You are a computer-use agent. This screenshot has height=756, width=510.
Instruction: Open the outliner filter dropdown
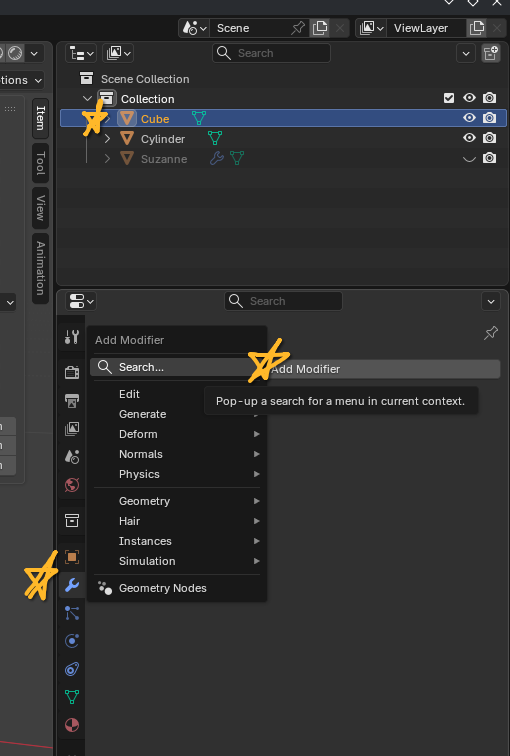point(466,53)
